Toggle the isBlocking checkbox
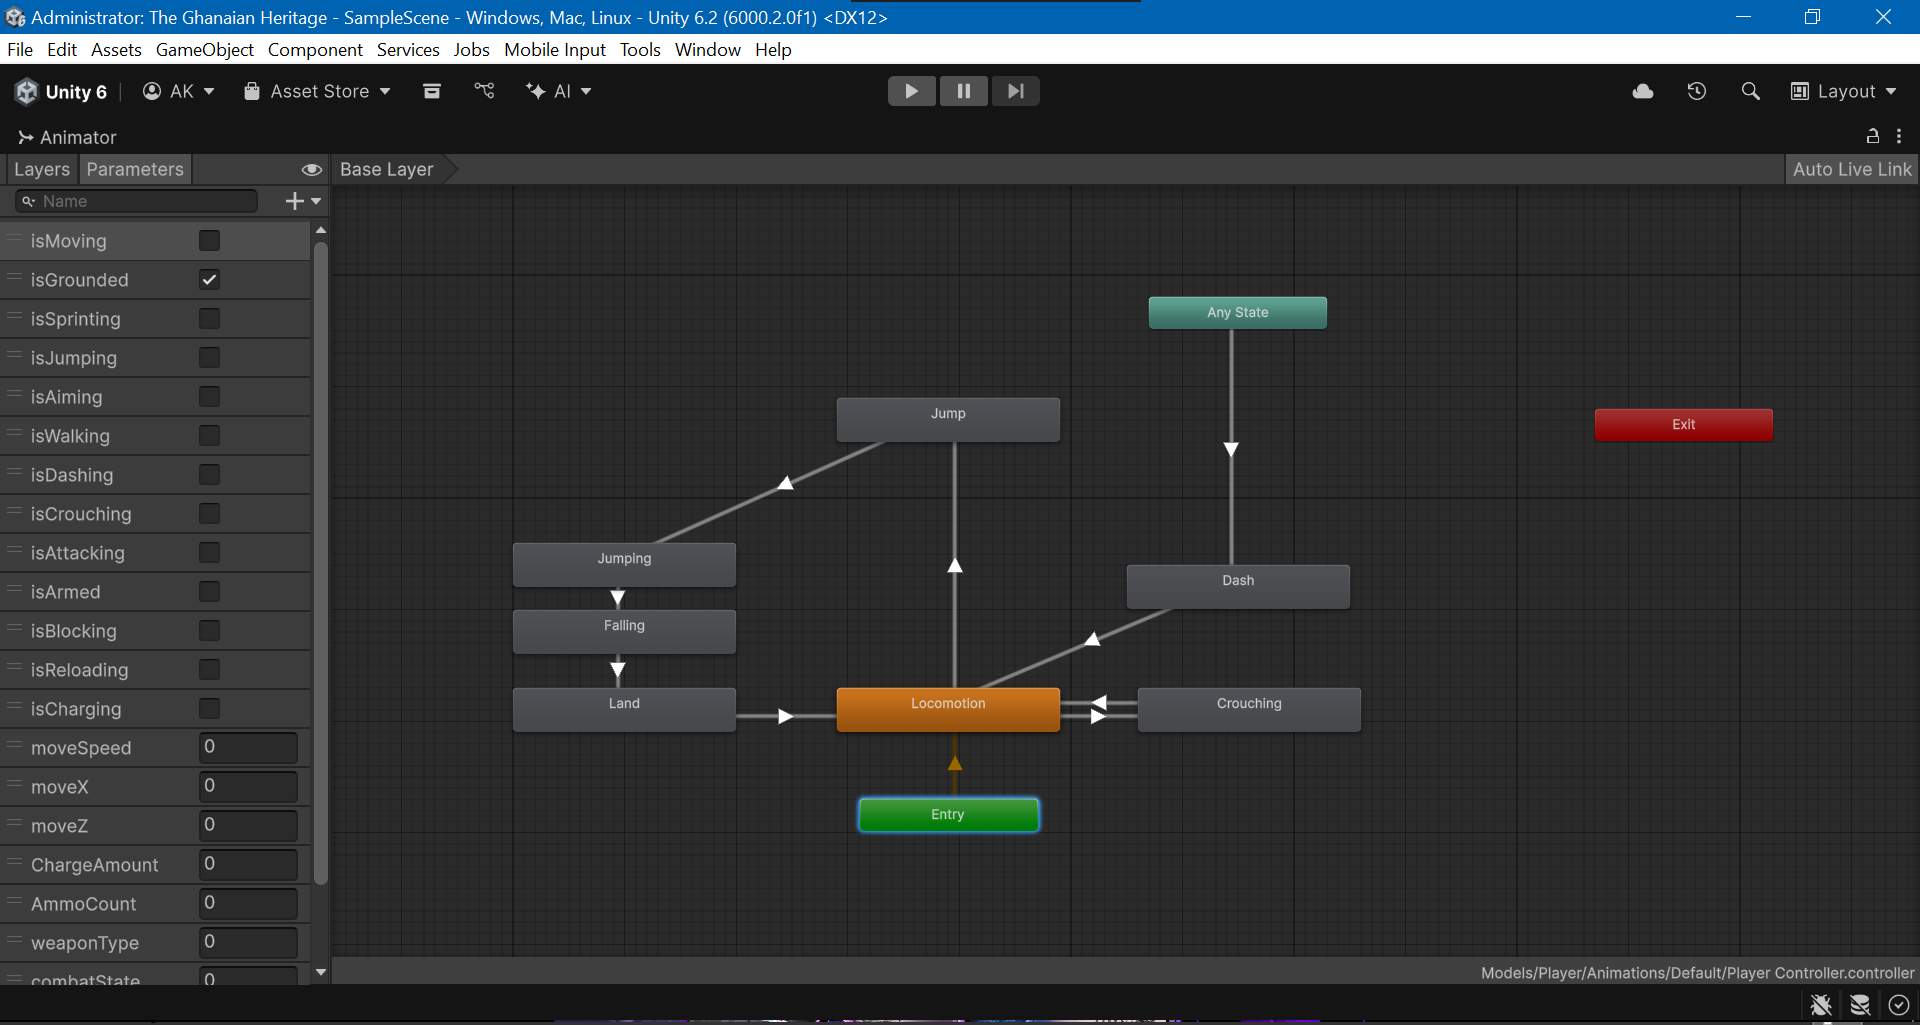 (209, 630)
